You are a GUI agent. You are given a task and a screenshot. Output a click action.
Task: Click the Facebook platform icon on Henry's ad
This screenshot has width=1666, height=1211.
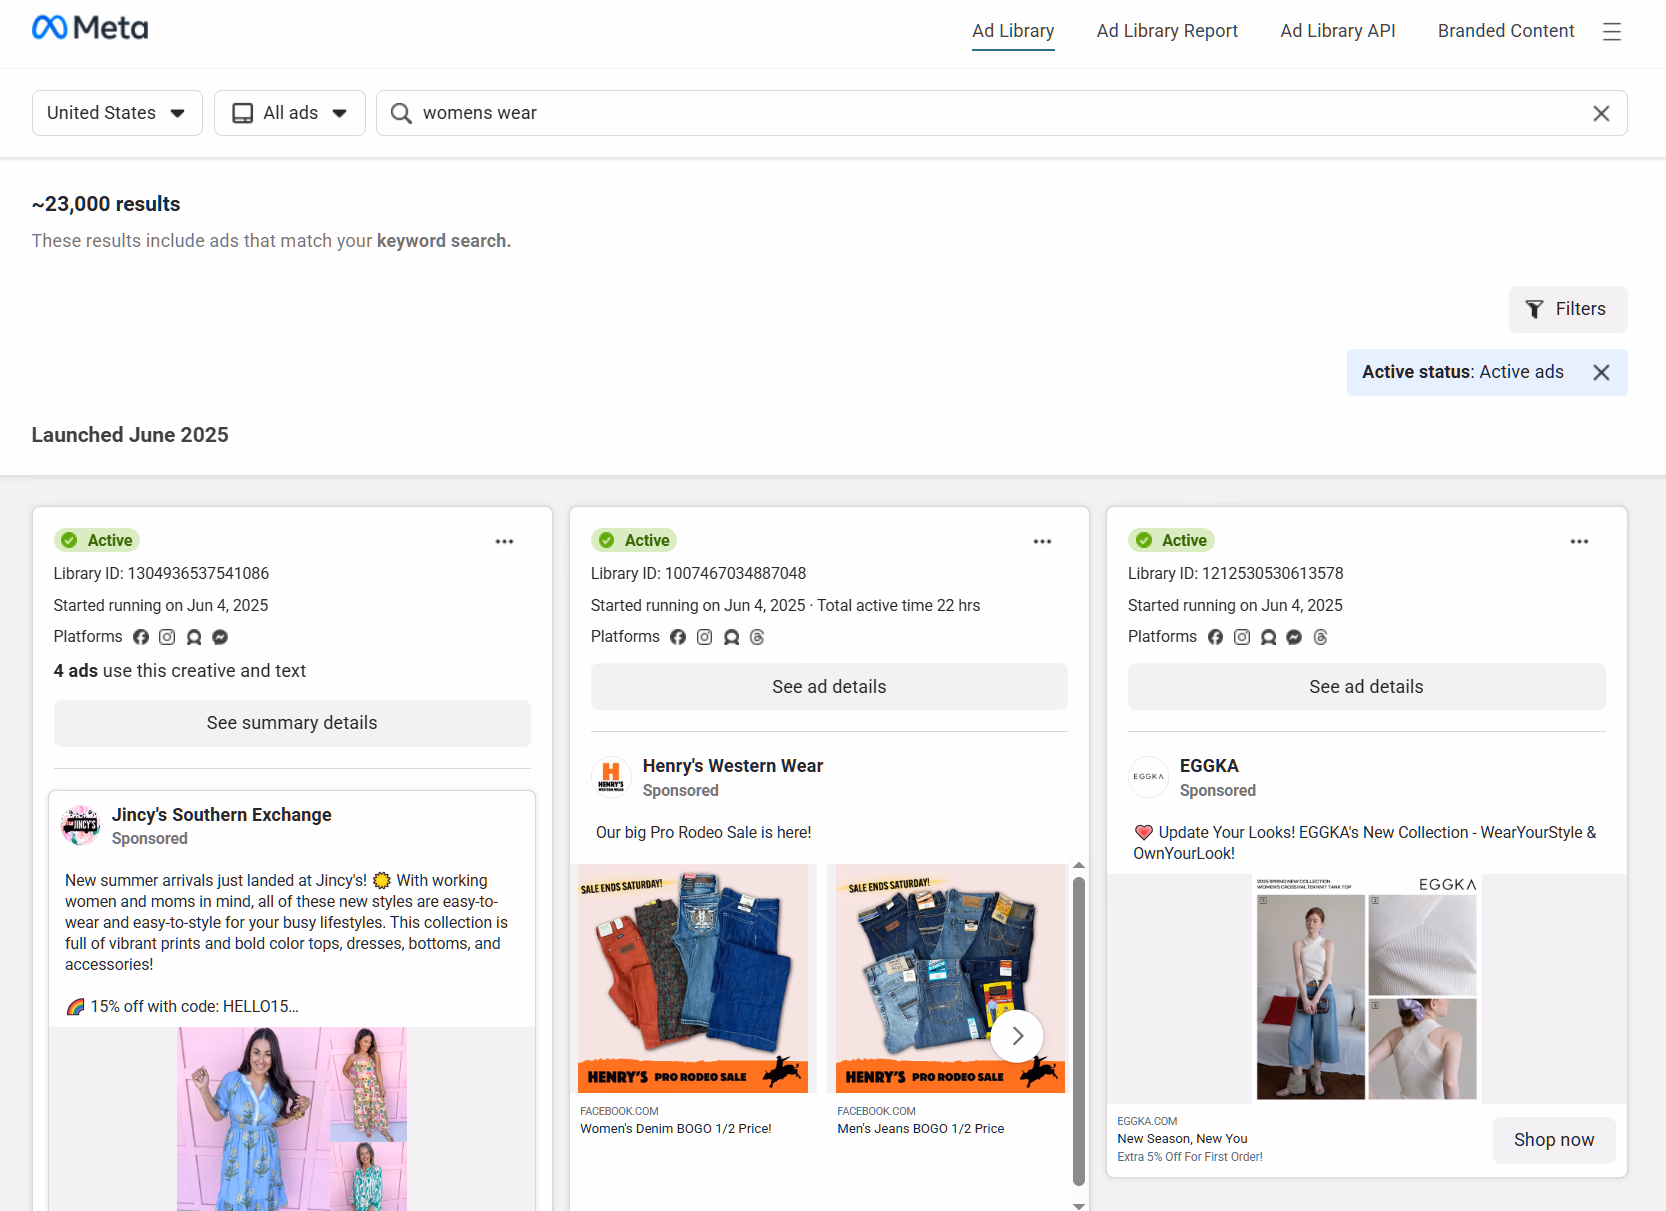click(678, 636)
